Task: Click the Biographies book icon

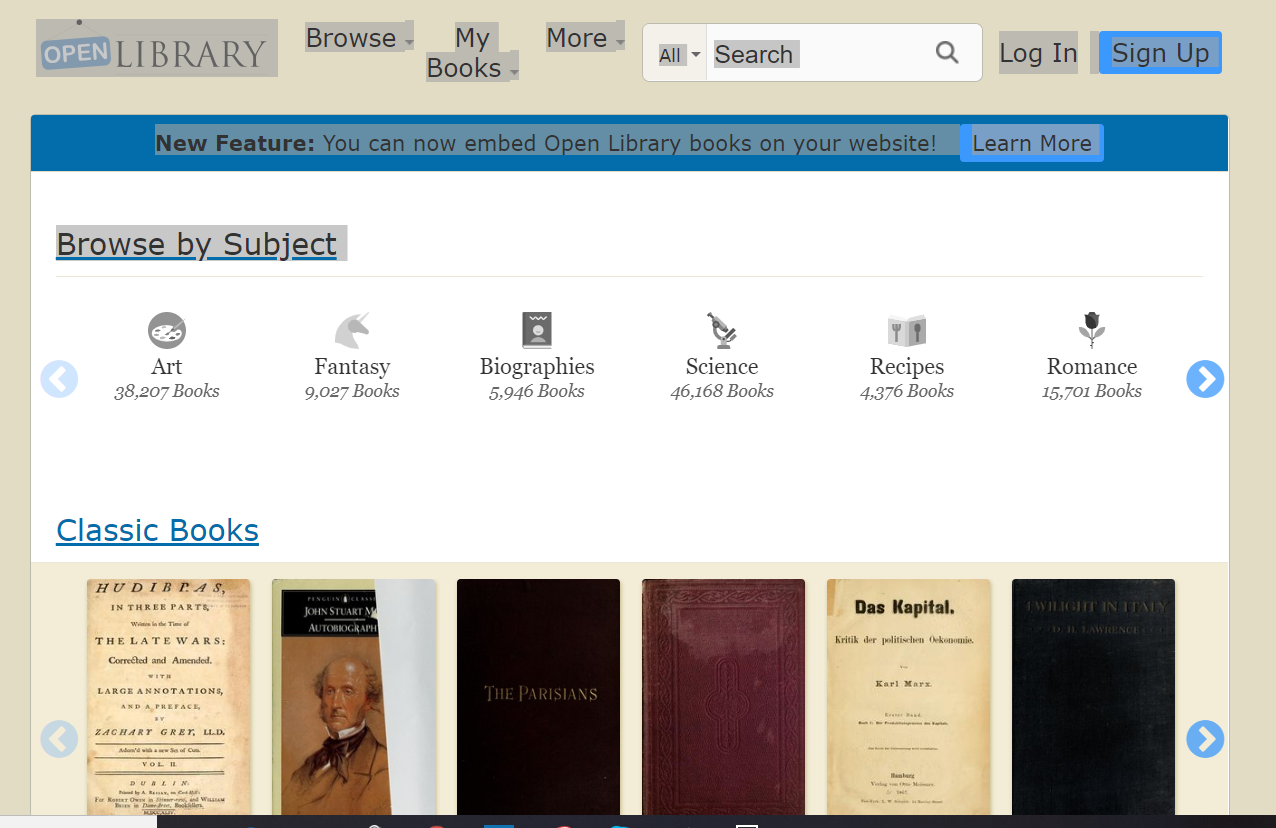Action: (x=537, y=330)
